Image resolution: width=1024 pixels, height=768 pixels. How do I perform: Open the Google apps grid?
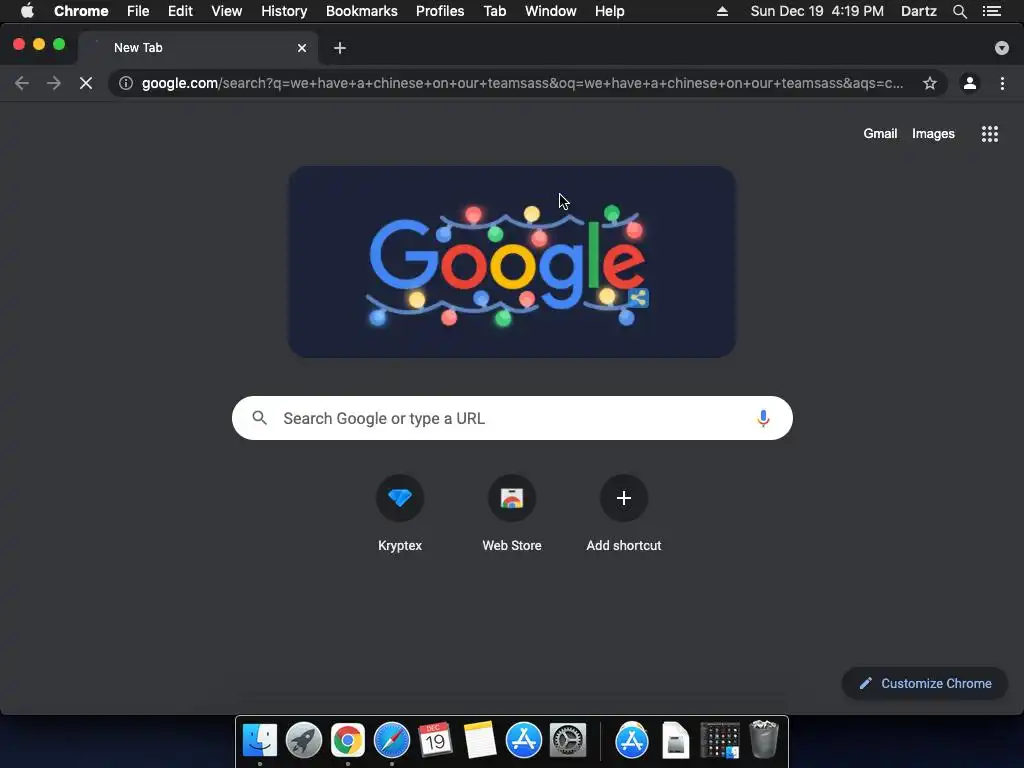click(990, 134)
